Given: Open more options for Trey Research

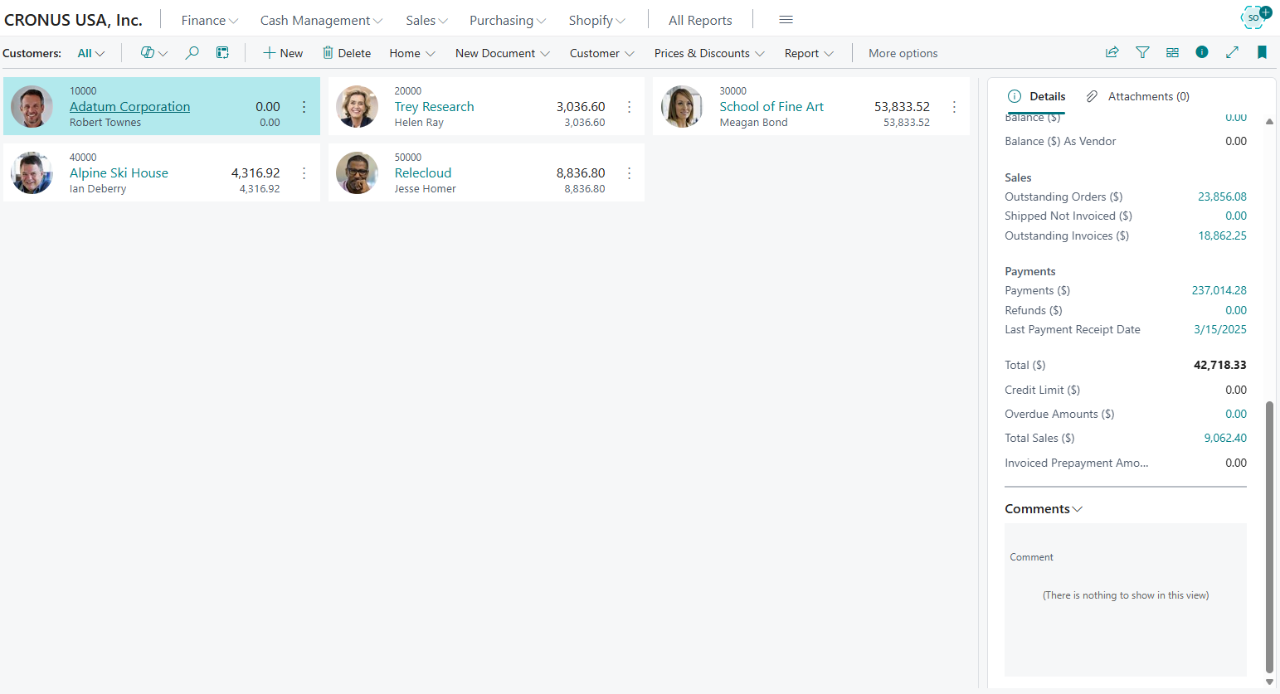Looking at the screenshot, I should [x=629, y=106].
